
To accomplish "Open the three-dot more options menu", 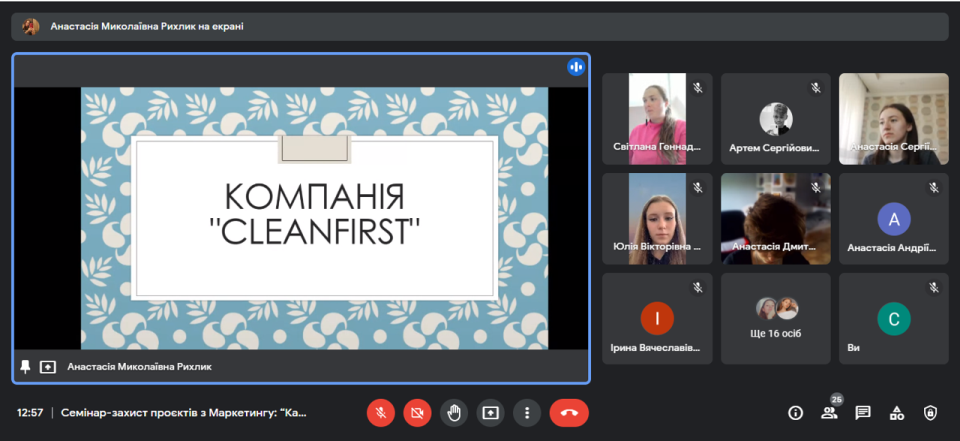I will (x=527, y=412).
